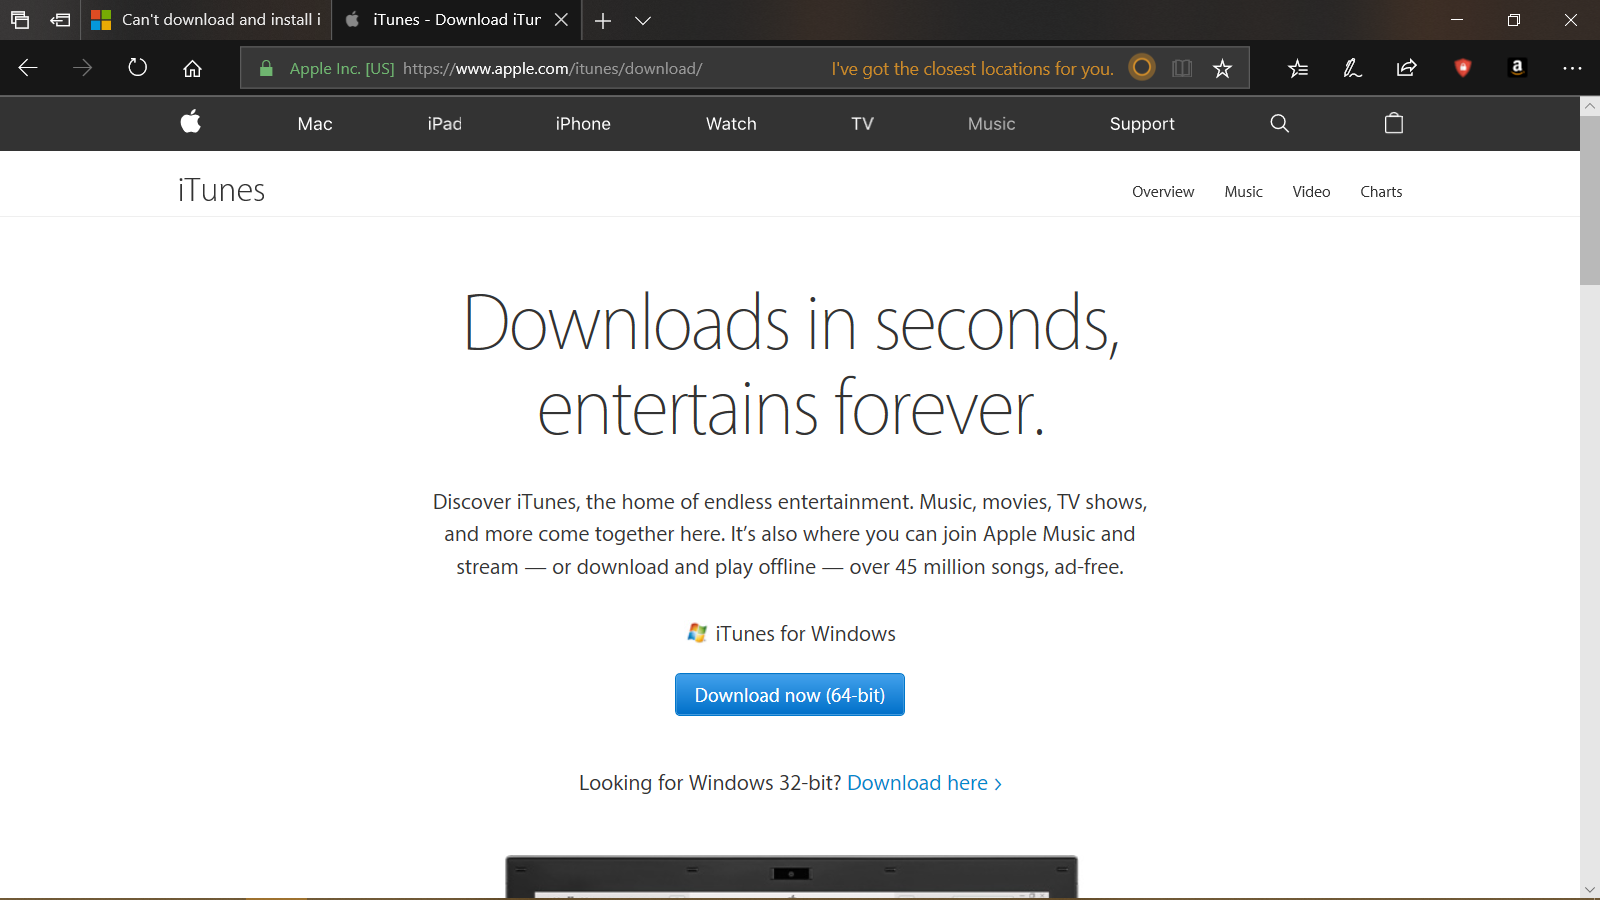1600x900 pixels.
Task: Open a new tab with plus icon
Action: [603, 20]
